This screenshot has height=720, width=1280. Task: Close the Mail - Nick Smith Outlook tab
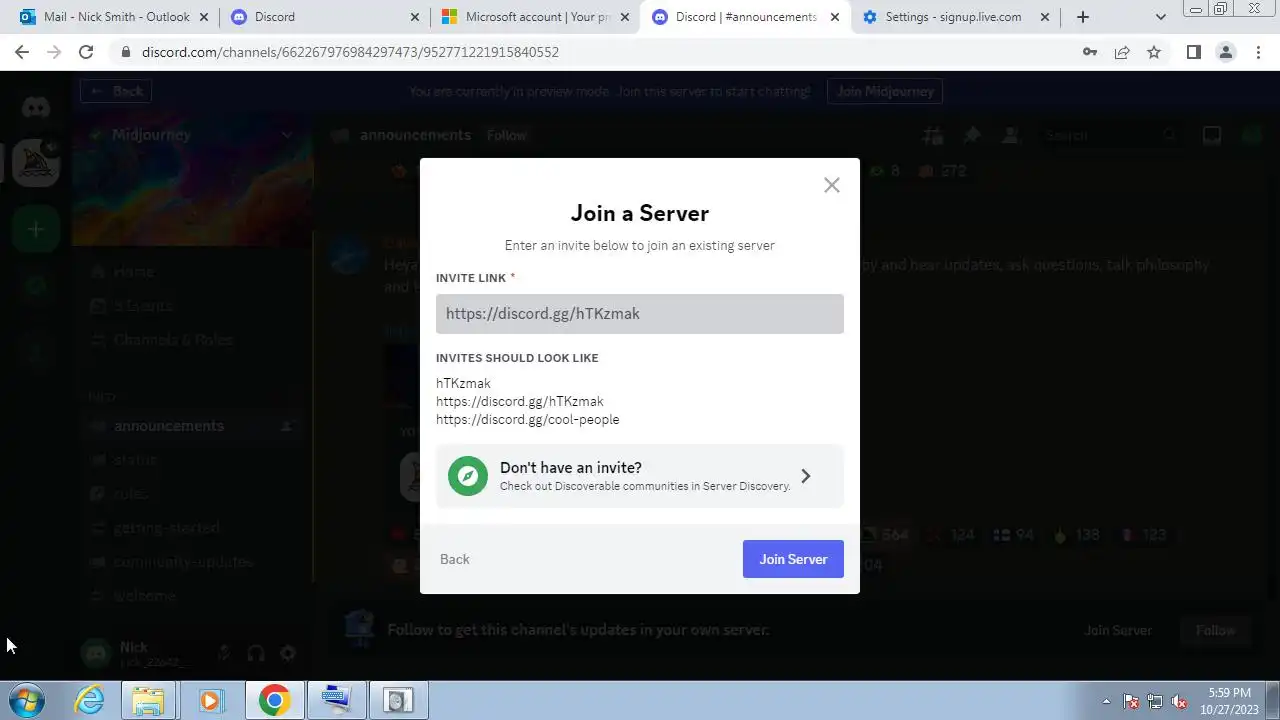205,17
